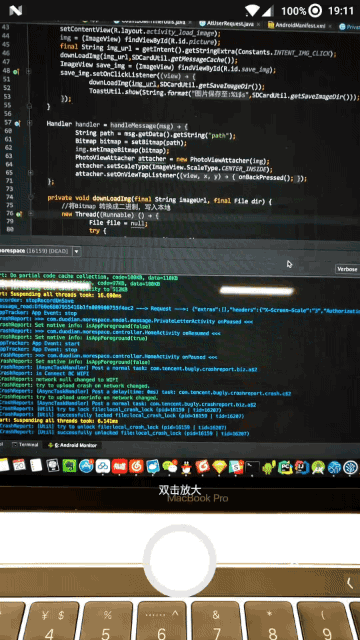Image resolution: width=360 pixels, height=640 pixels.
Task: Click the gutter override icon on line 48
Action: click(16, 72)
